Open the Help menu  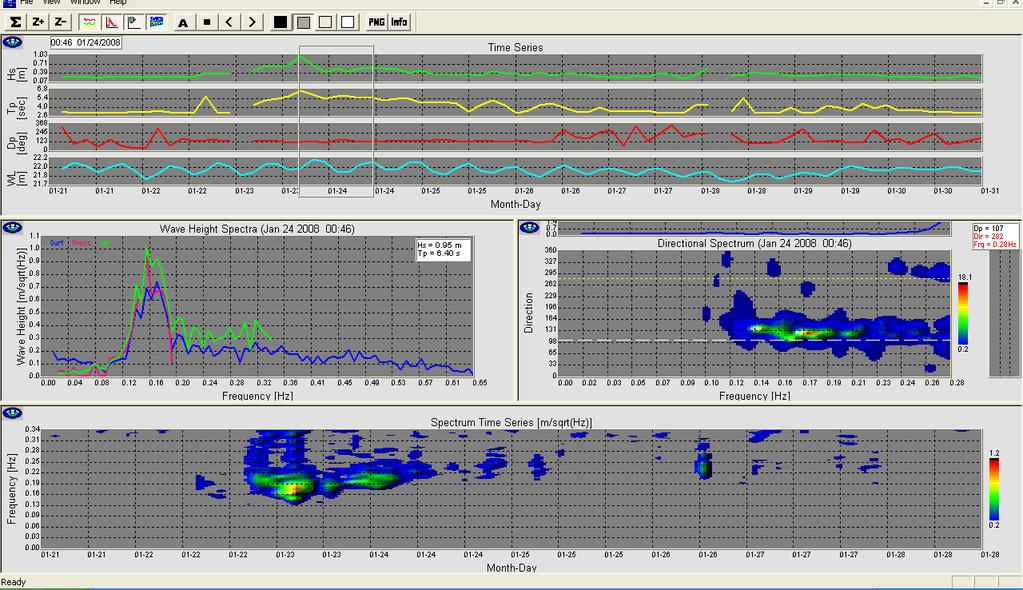tap(118, 3)
